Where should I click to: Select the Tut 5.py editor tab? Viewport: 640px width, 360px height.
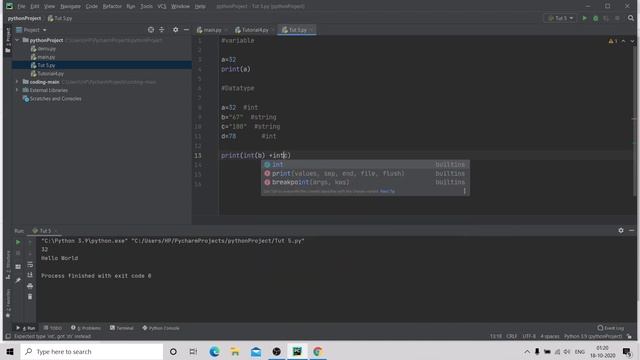(296, 30)
